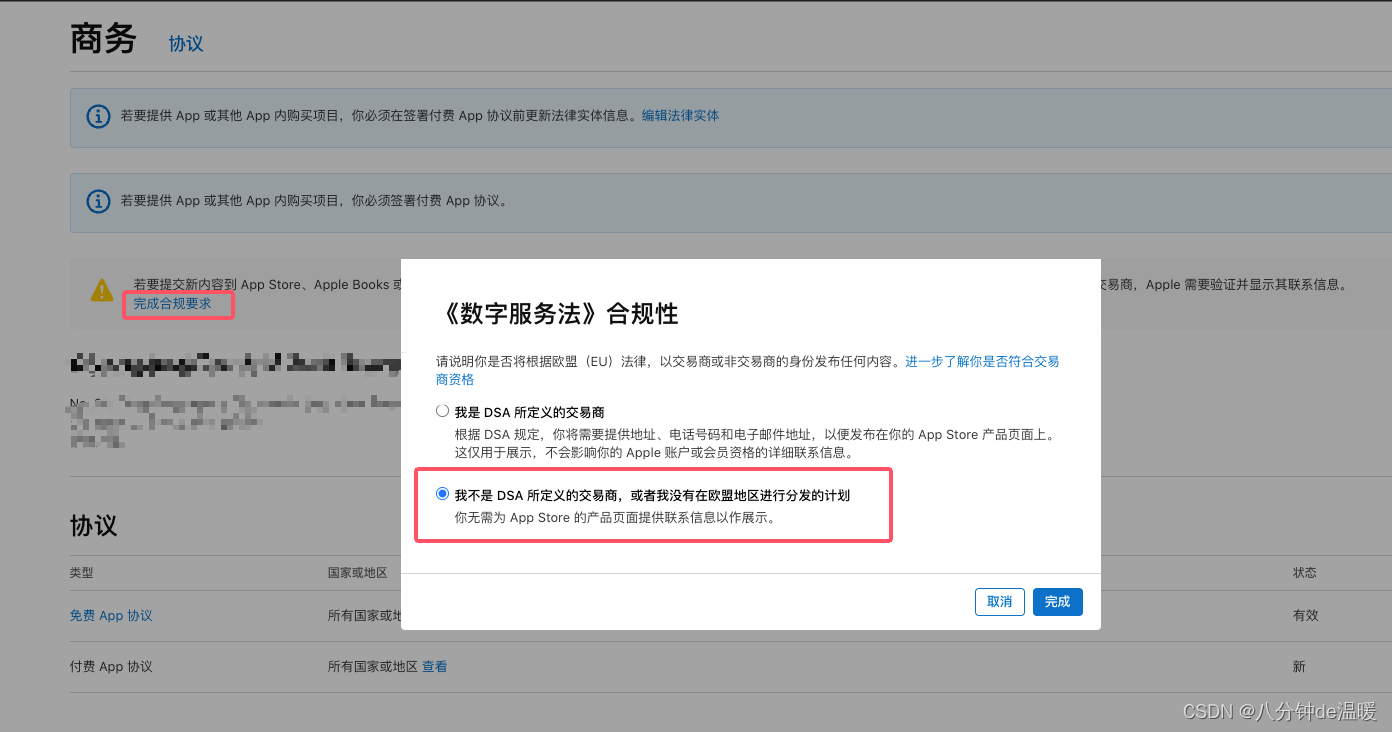Click the 《数字服务法》合规性 dialog title

coord(557,313)
